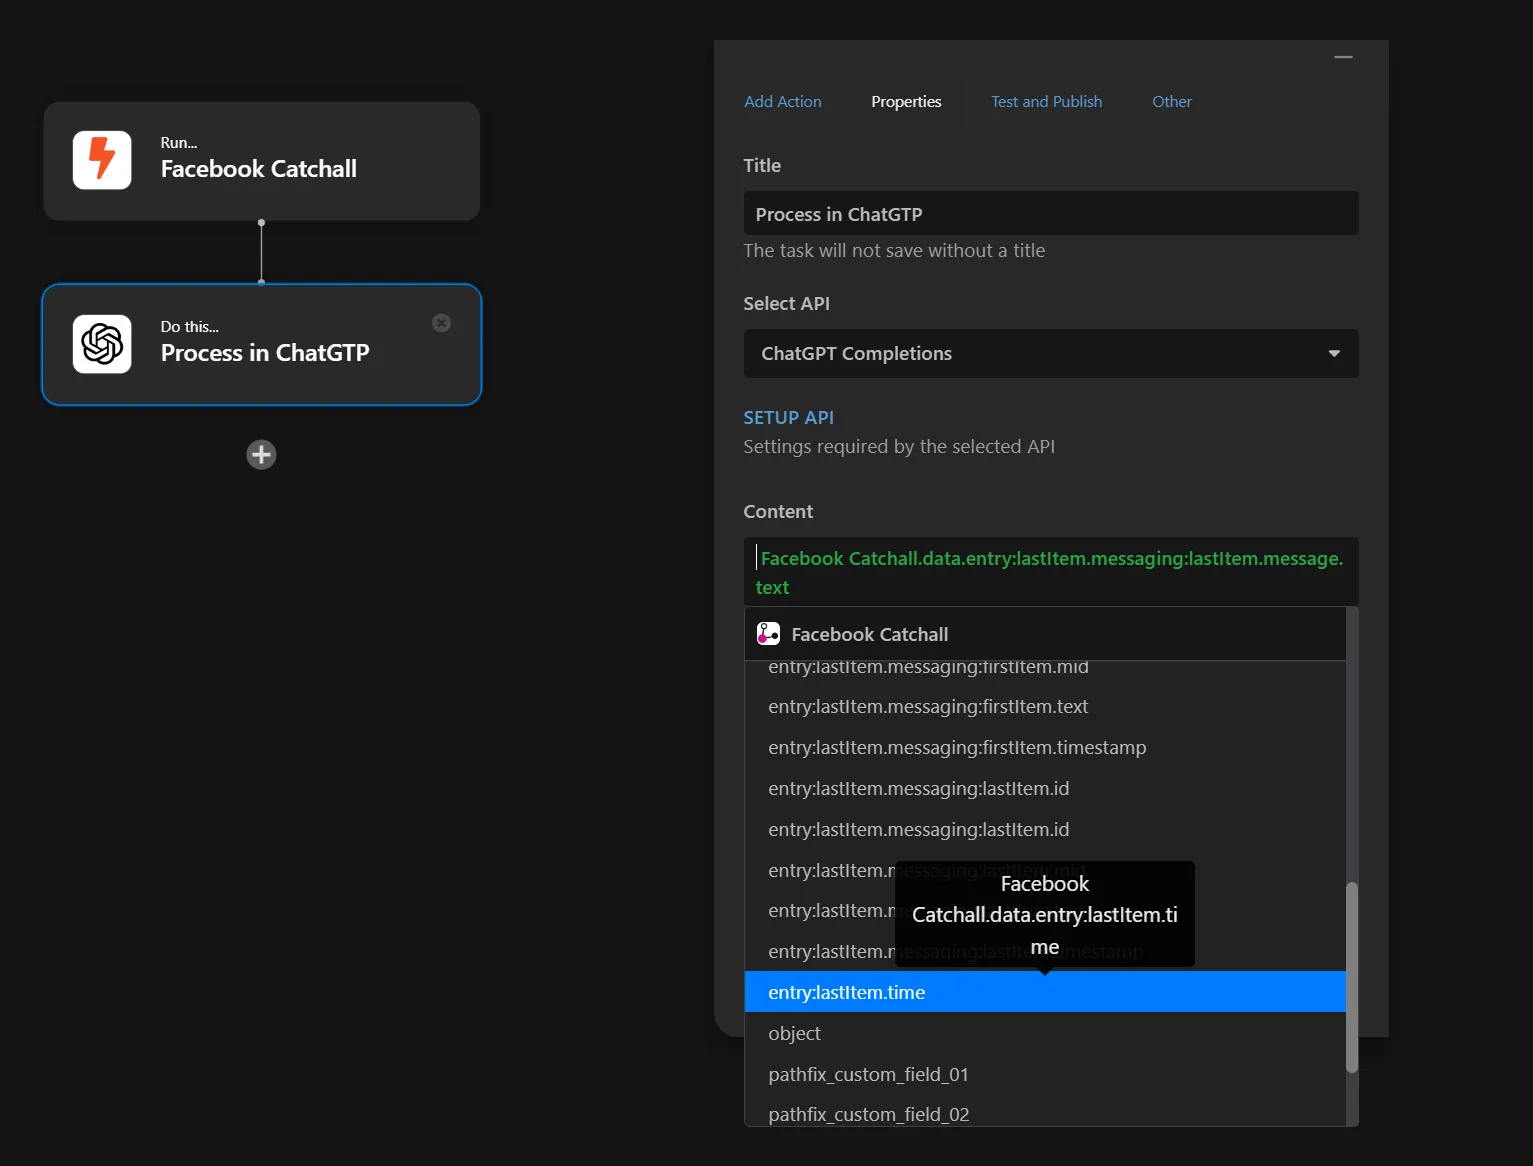Image resolution: width=1533 pixels, height=1166 pixels.
Task: Switch to the Properties tab
Action: tap(906, 102)
